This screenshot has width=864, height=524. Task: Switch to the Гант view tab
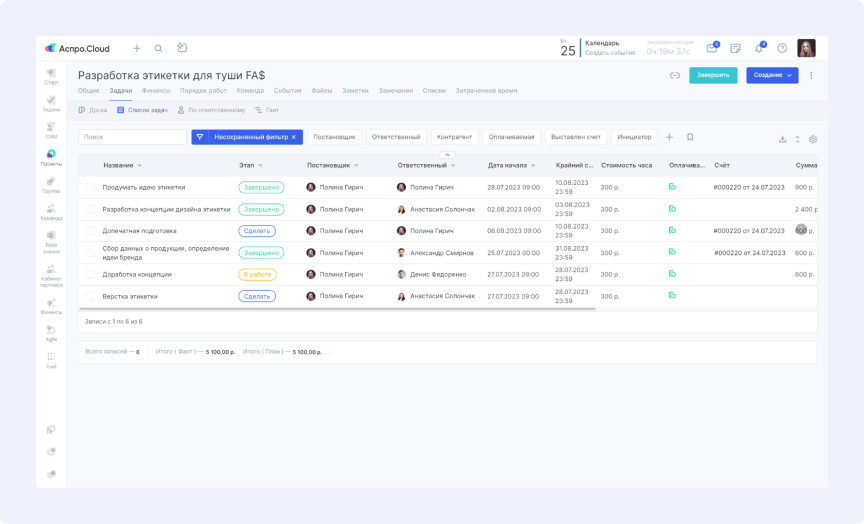coord(267,110)
